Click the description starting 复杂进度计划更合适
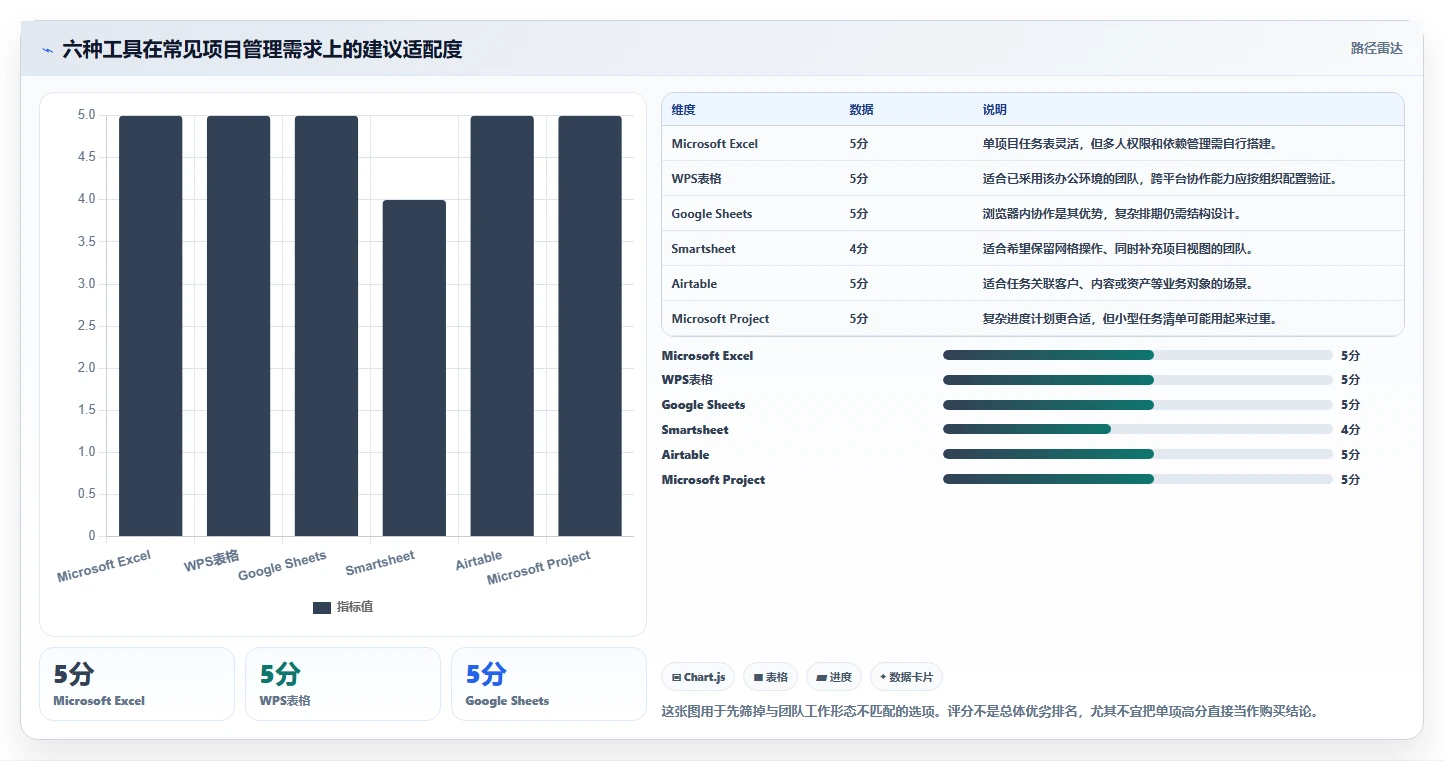Image resolution: width=1444 pixels, height=761 pixels. point(1130,319)
